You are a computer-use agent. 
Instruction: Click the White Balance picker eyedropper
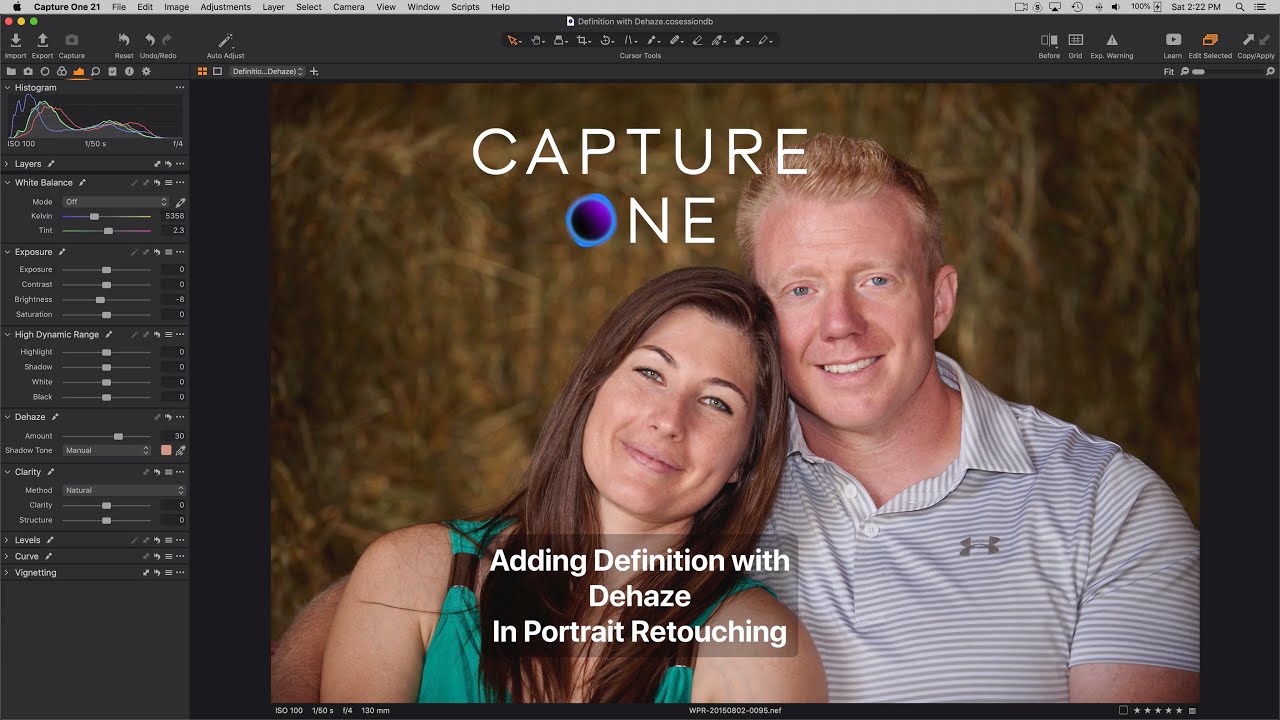coord(180,202)
